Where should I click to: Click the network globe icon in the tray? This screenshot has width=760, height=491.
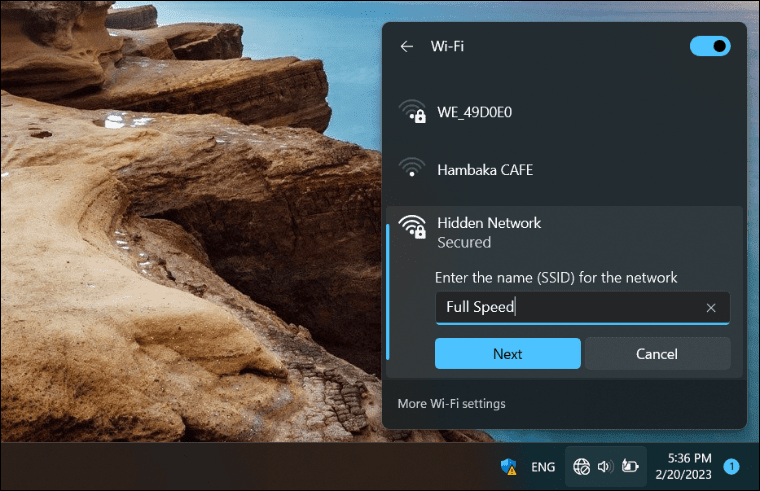point(582,467)
